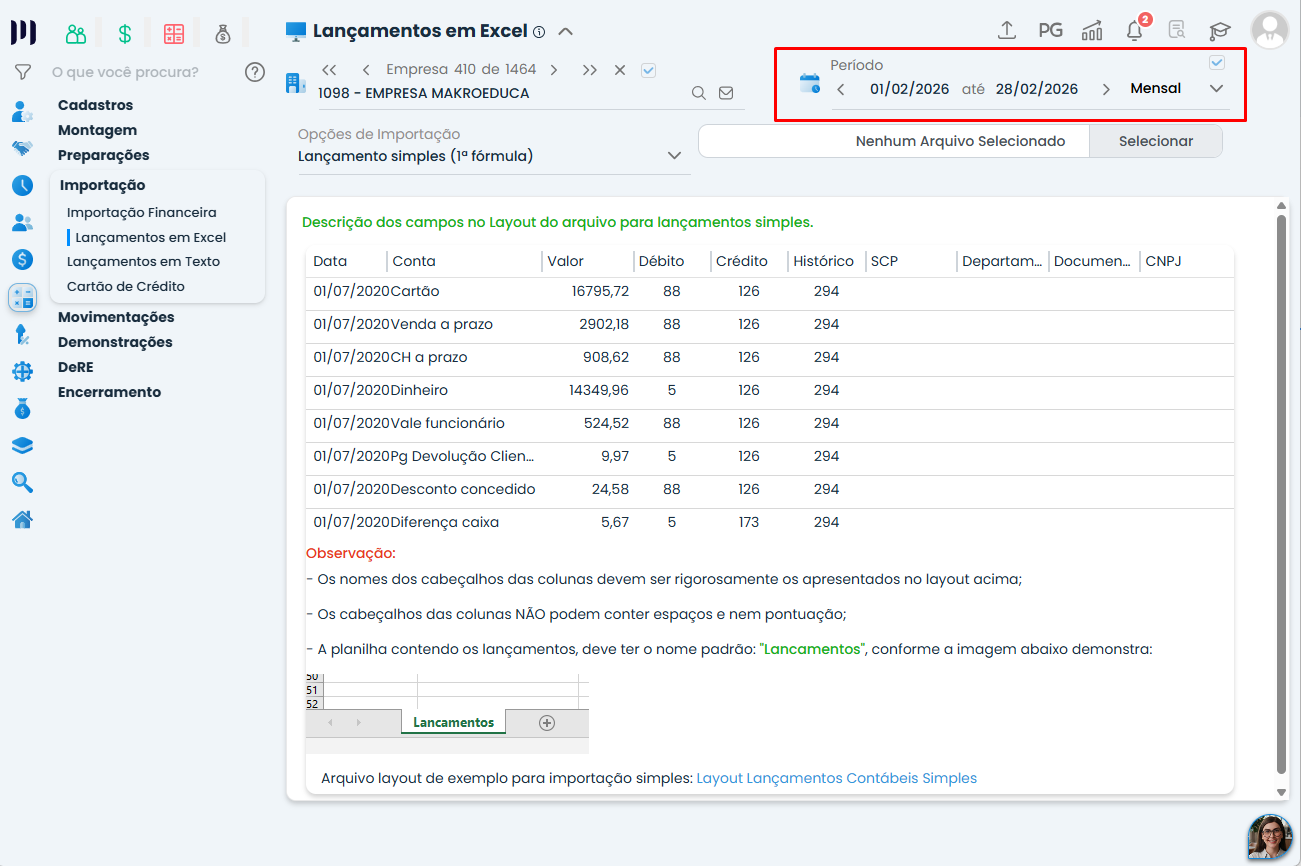Jump to last company double arrow
This screenshot has width=1301, height=866.
(590, 70)
